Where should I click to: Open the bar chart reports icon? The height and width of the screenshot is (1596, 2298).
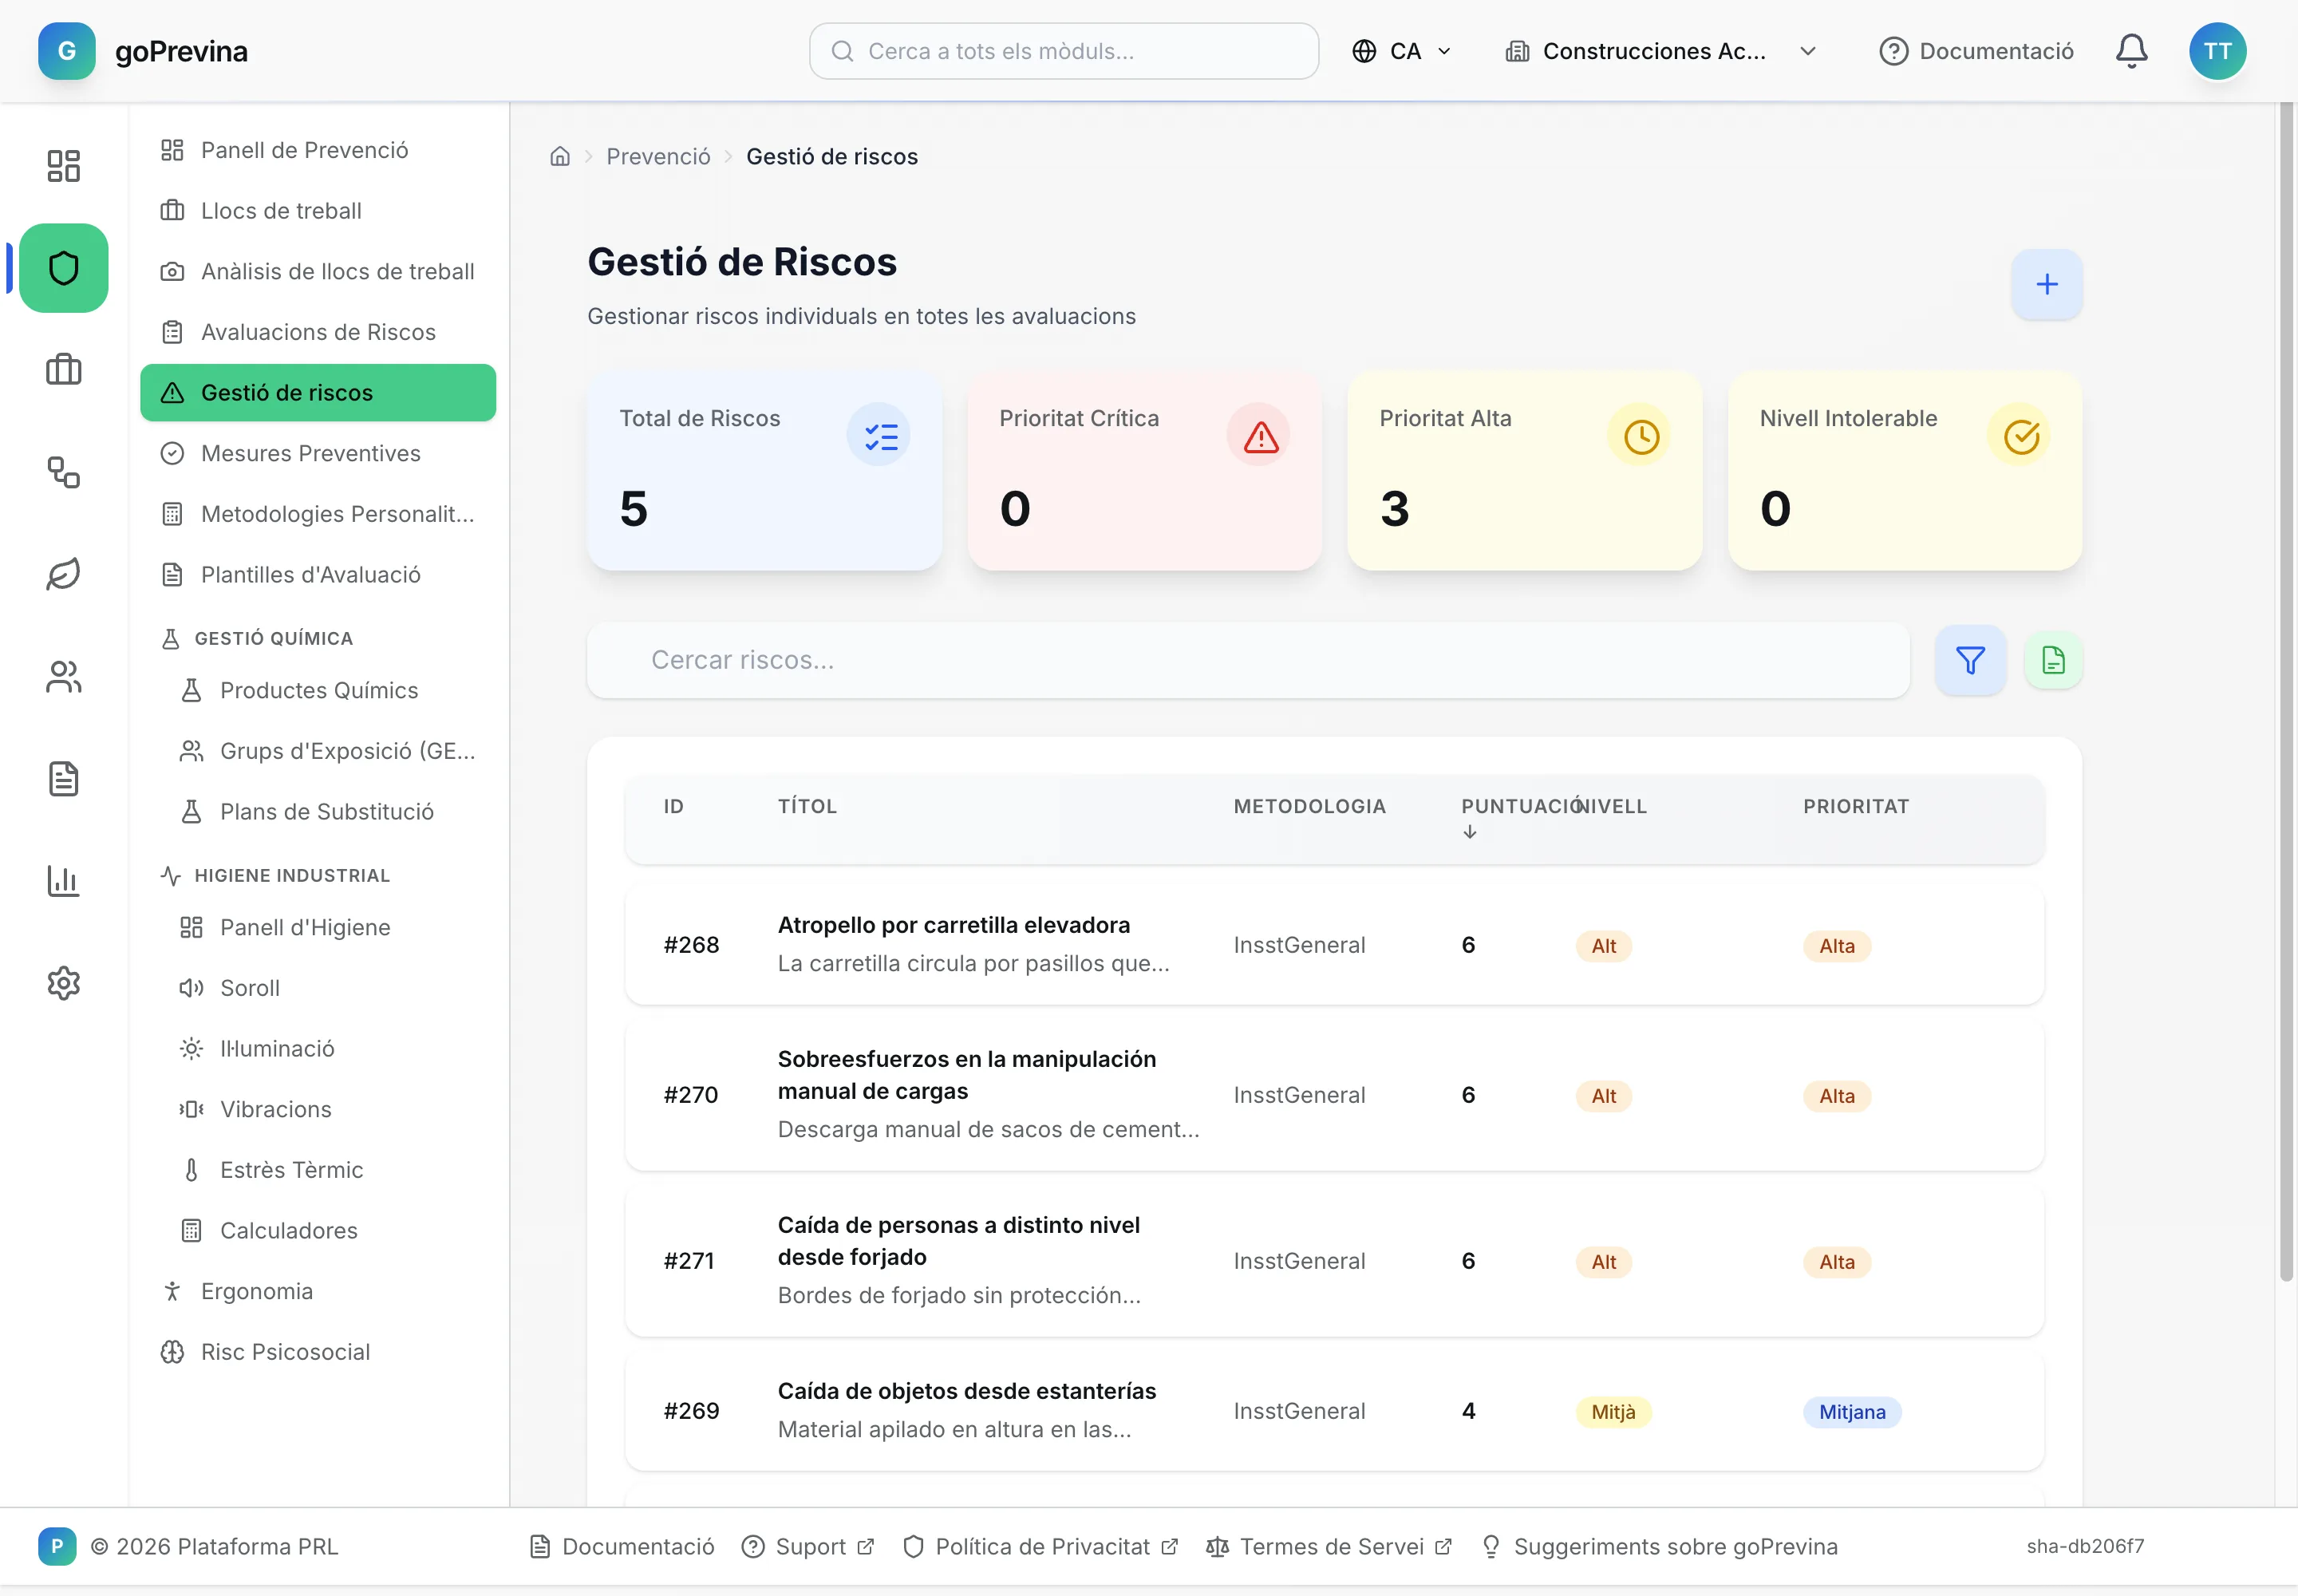click(64, 881)
